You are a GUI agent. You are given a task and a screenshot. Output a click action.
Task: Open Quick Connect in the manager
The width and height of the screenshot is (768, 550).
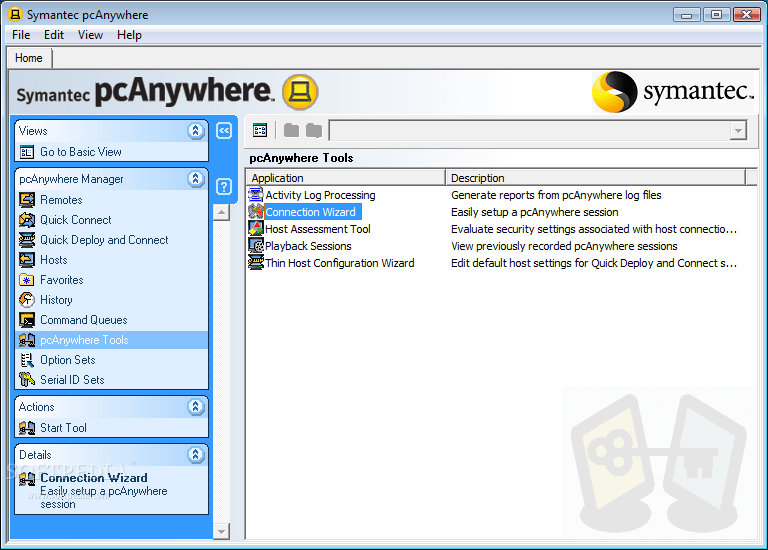(x=76, y=220)
